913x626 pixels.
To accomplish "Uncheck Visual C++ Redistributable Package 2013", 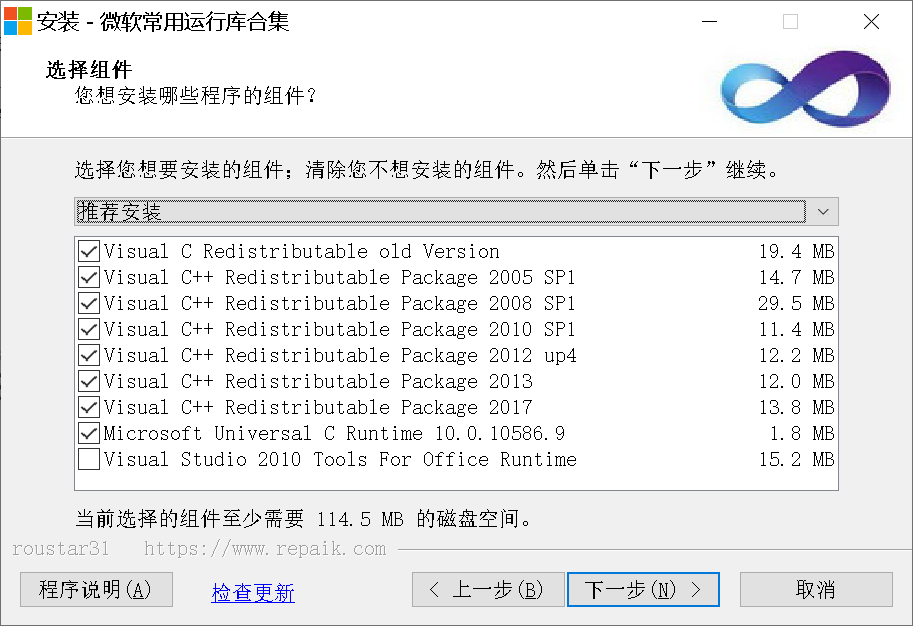I will [x=89, y=381].
